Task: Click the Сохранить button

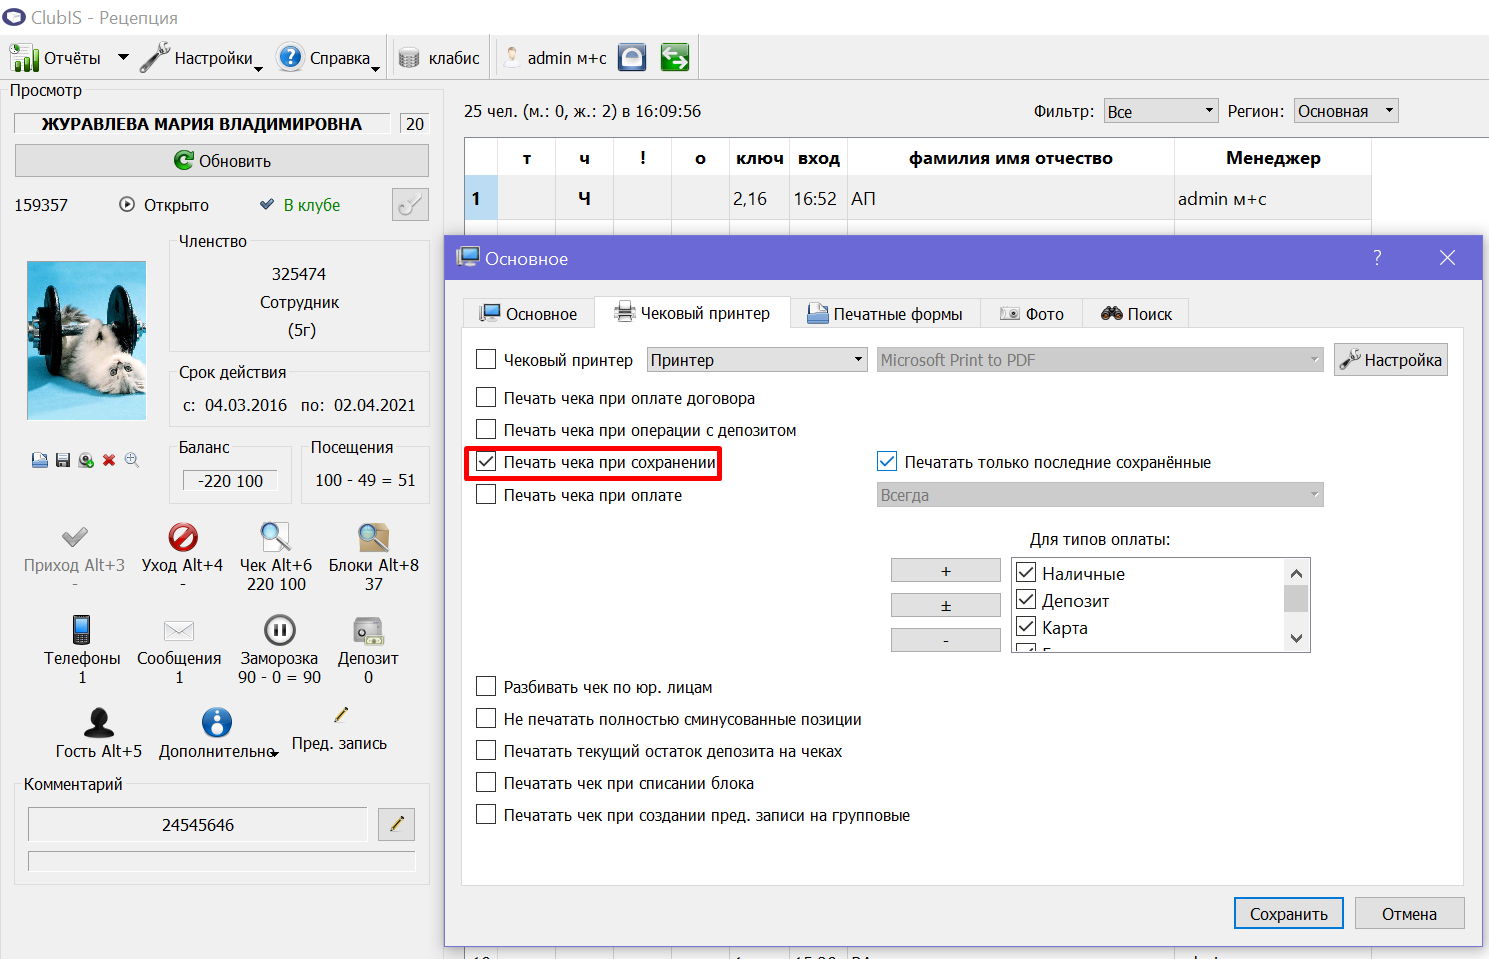Action: point(1289,914)
